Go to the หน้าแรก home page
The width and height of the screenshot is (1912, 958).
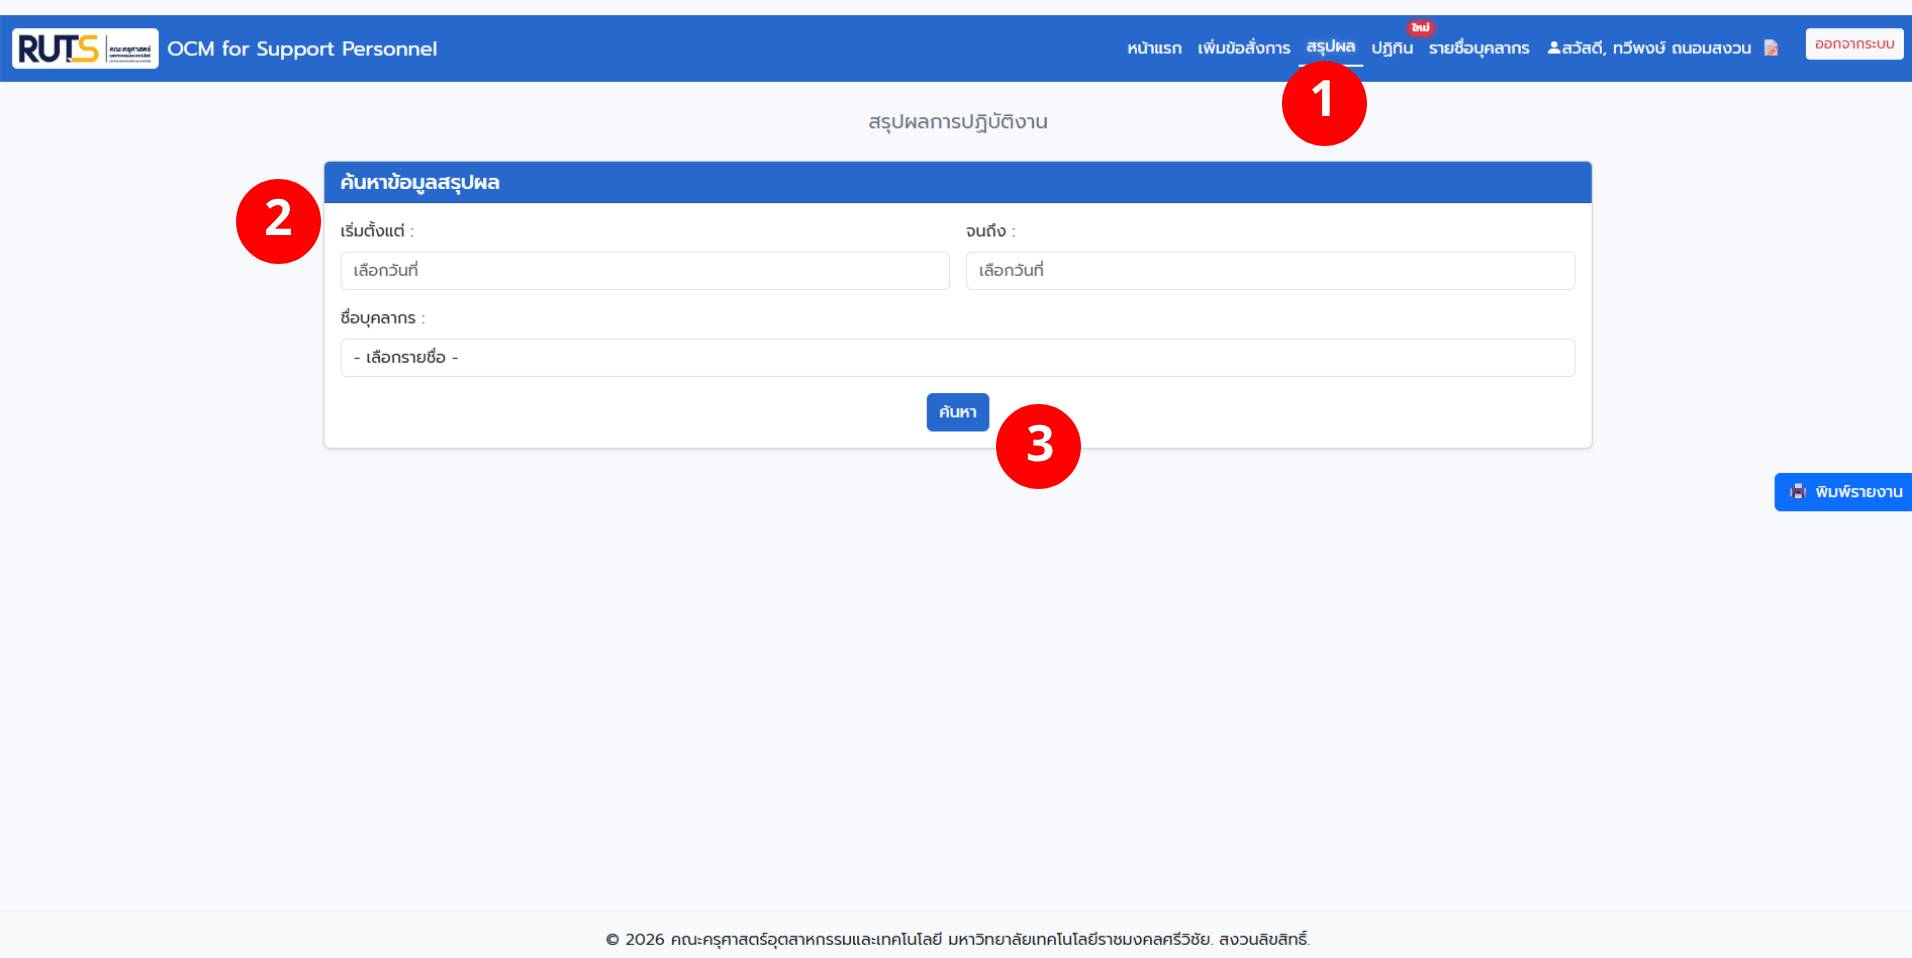pos(1154,48)
